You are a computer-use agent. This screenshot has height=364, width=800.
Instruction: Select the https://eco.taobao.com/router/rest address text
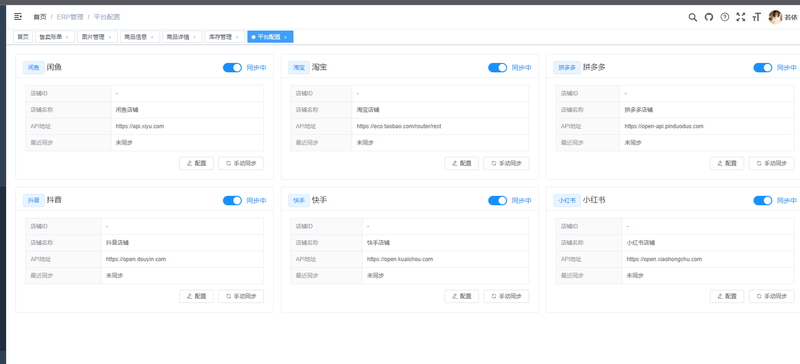coord(399,126)
